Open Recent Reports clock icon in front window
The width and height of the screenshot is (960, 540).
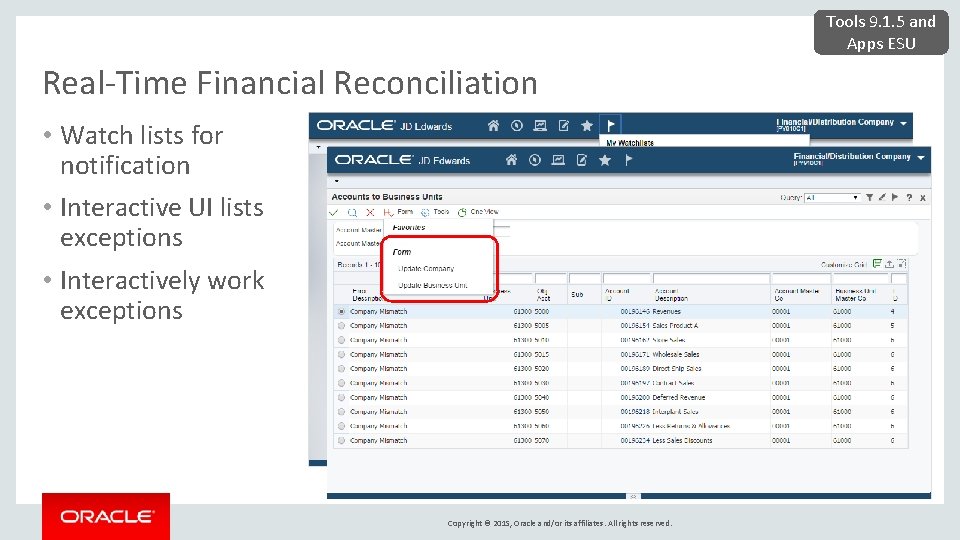(534, 160)
